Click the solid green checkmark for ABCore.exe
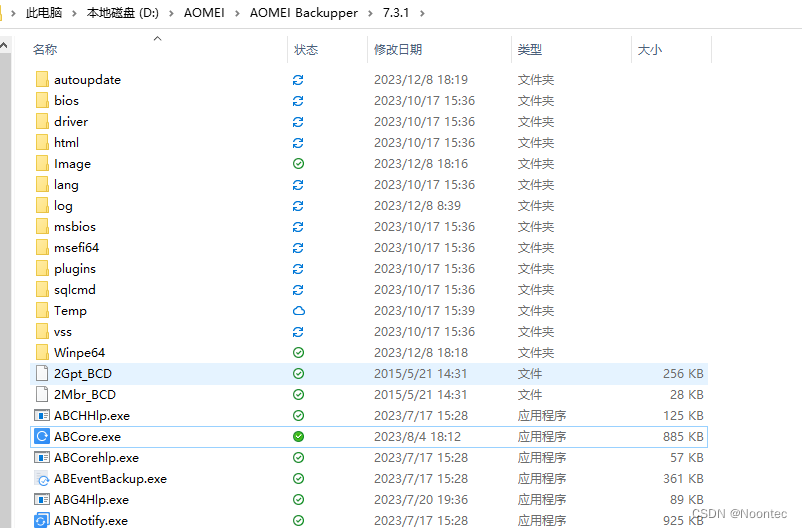Viewport: 802px width, 528px height. (299, 436)
